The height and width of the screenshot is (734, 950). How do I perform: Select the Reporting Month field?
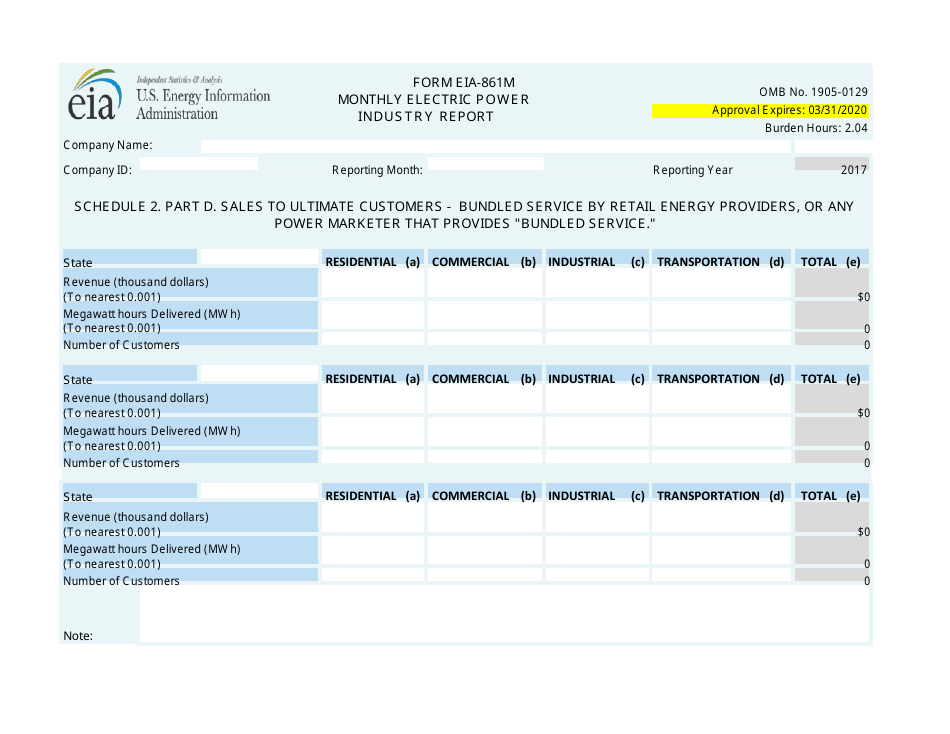point(487,163)
